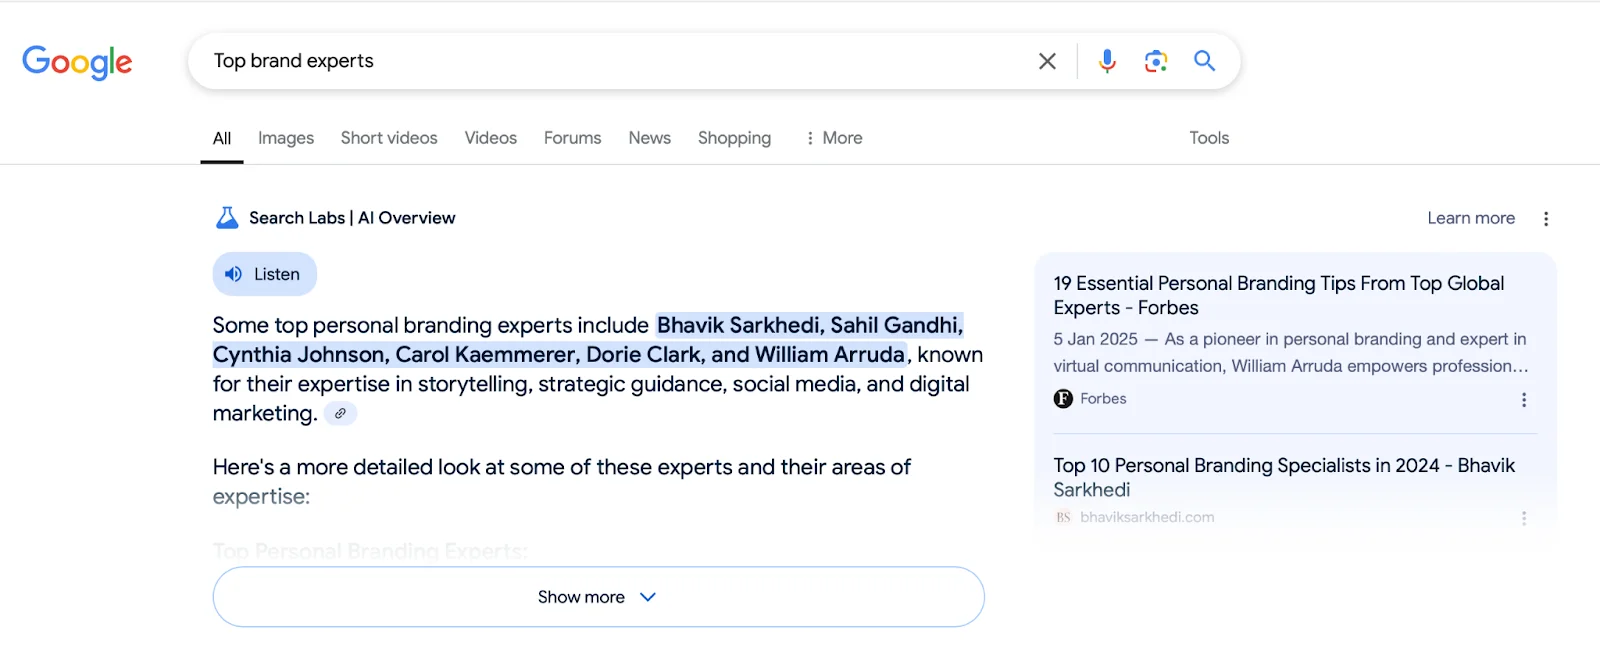1600x648 pixels.
Task: Click the 'Search Labs | AI Overview' heading
Action: (x=352, y=218)
